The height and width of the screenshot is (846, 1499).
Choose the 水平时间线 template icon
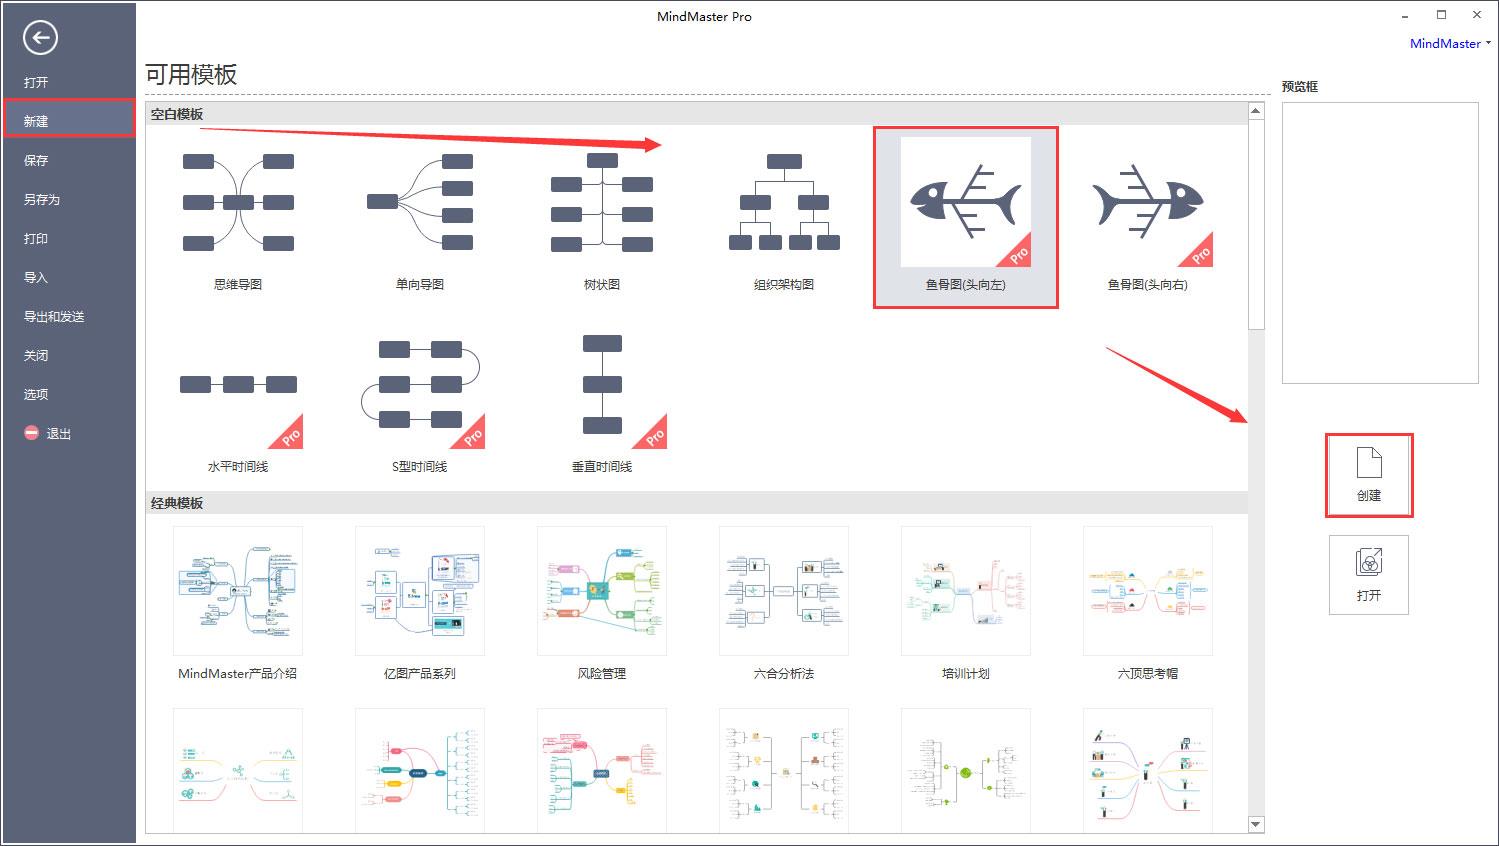click(238, 384)
